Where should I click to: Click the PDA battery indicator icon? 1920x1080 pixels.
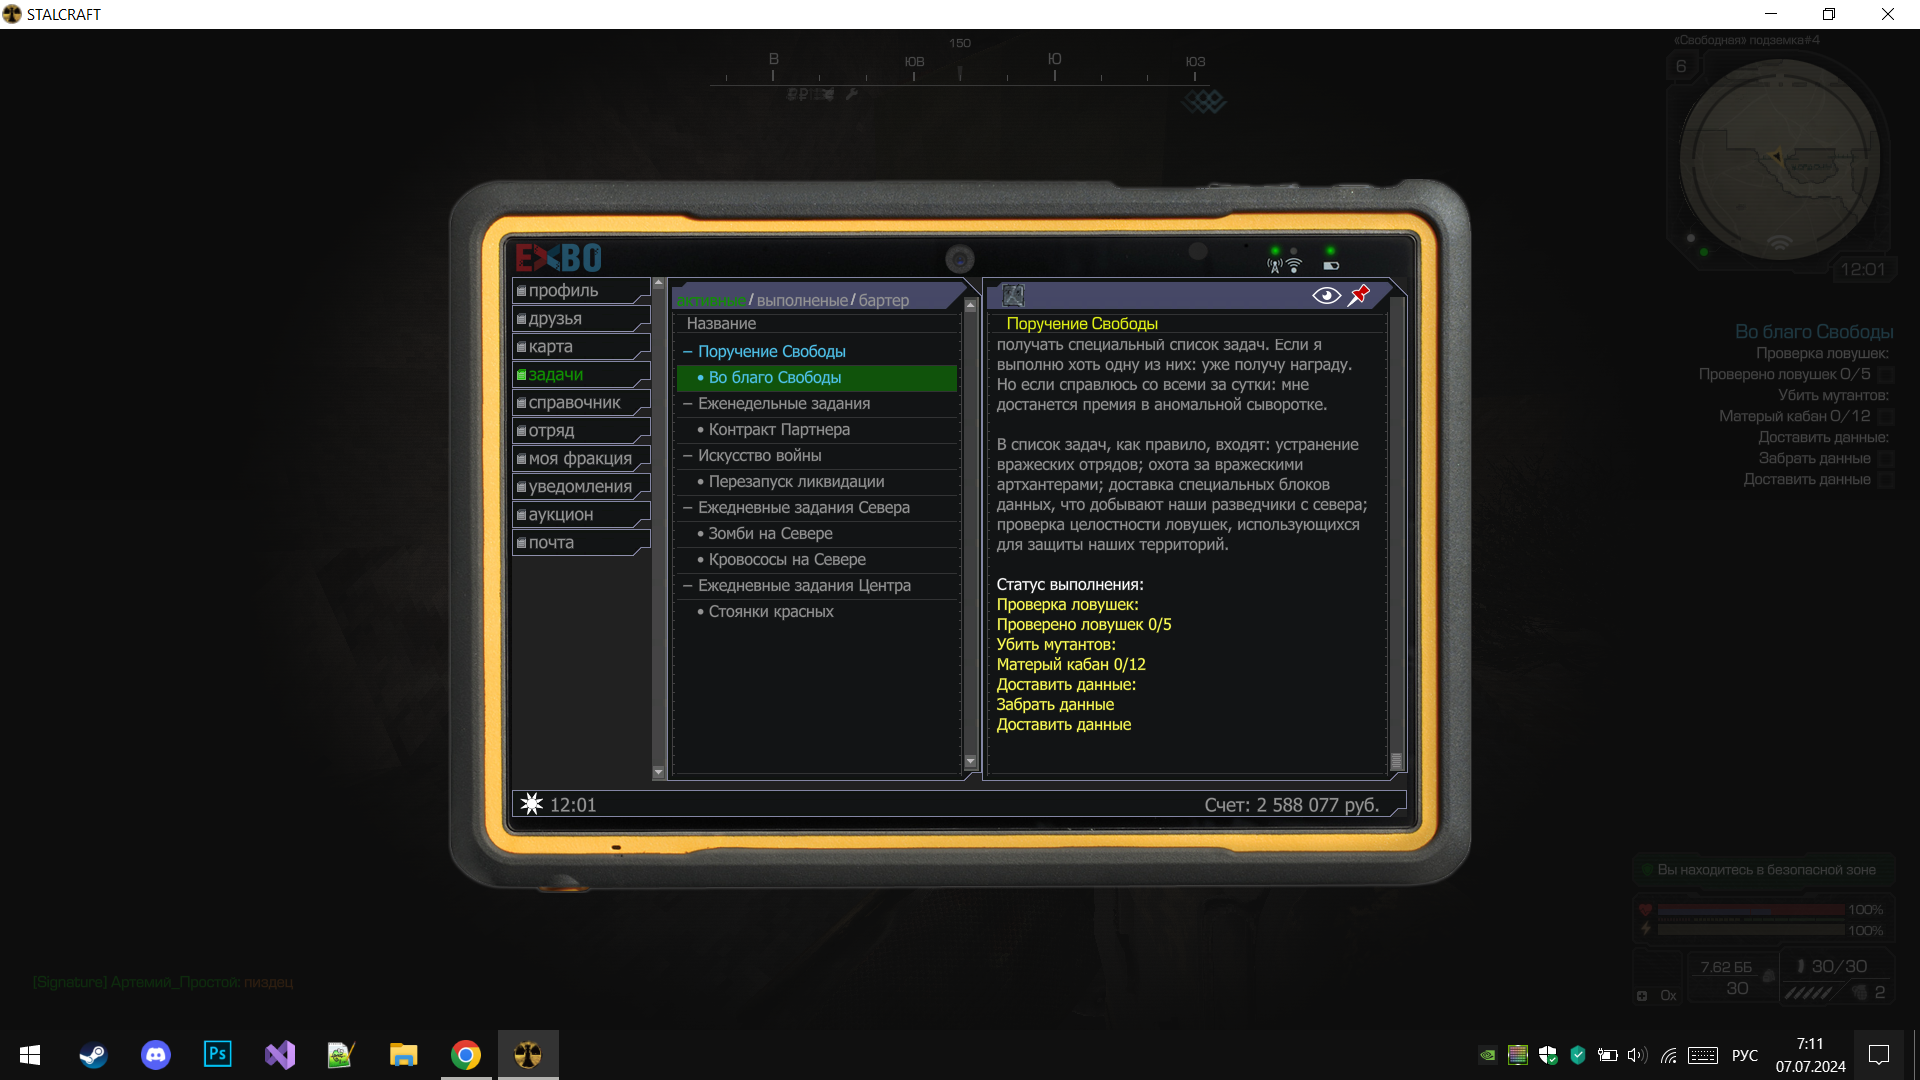tap(1331, 266)
